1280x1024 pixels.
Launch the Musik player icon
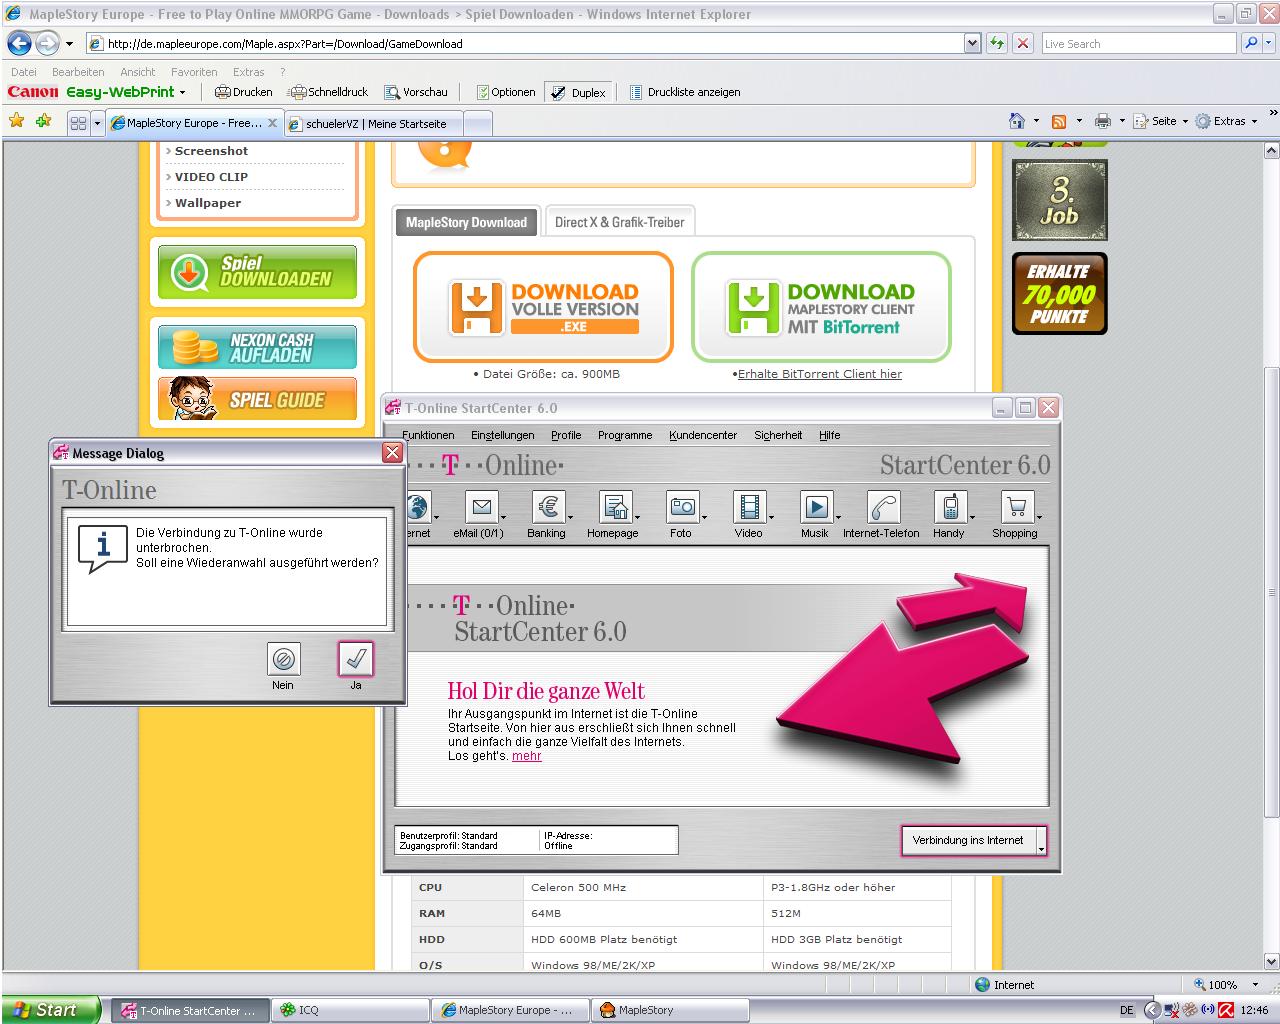816,508
